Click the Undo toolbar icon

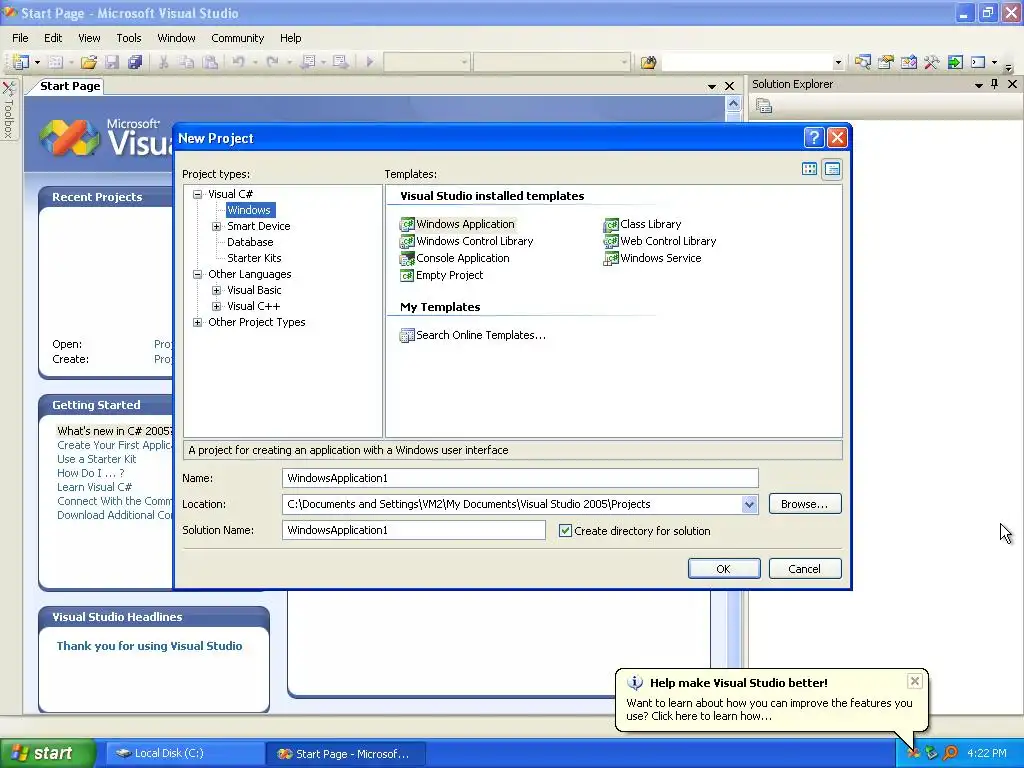point(238,62)
